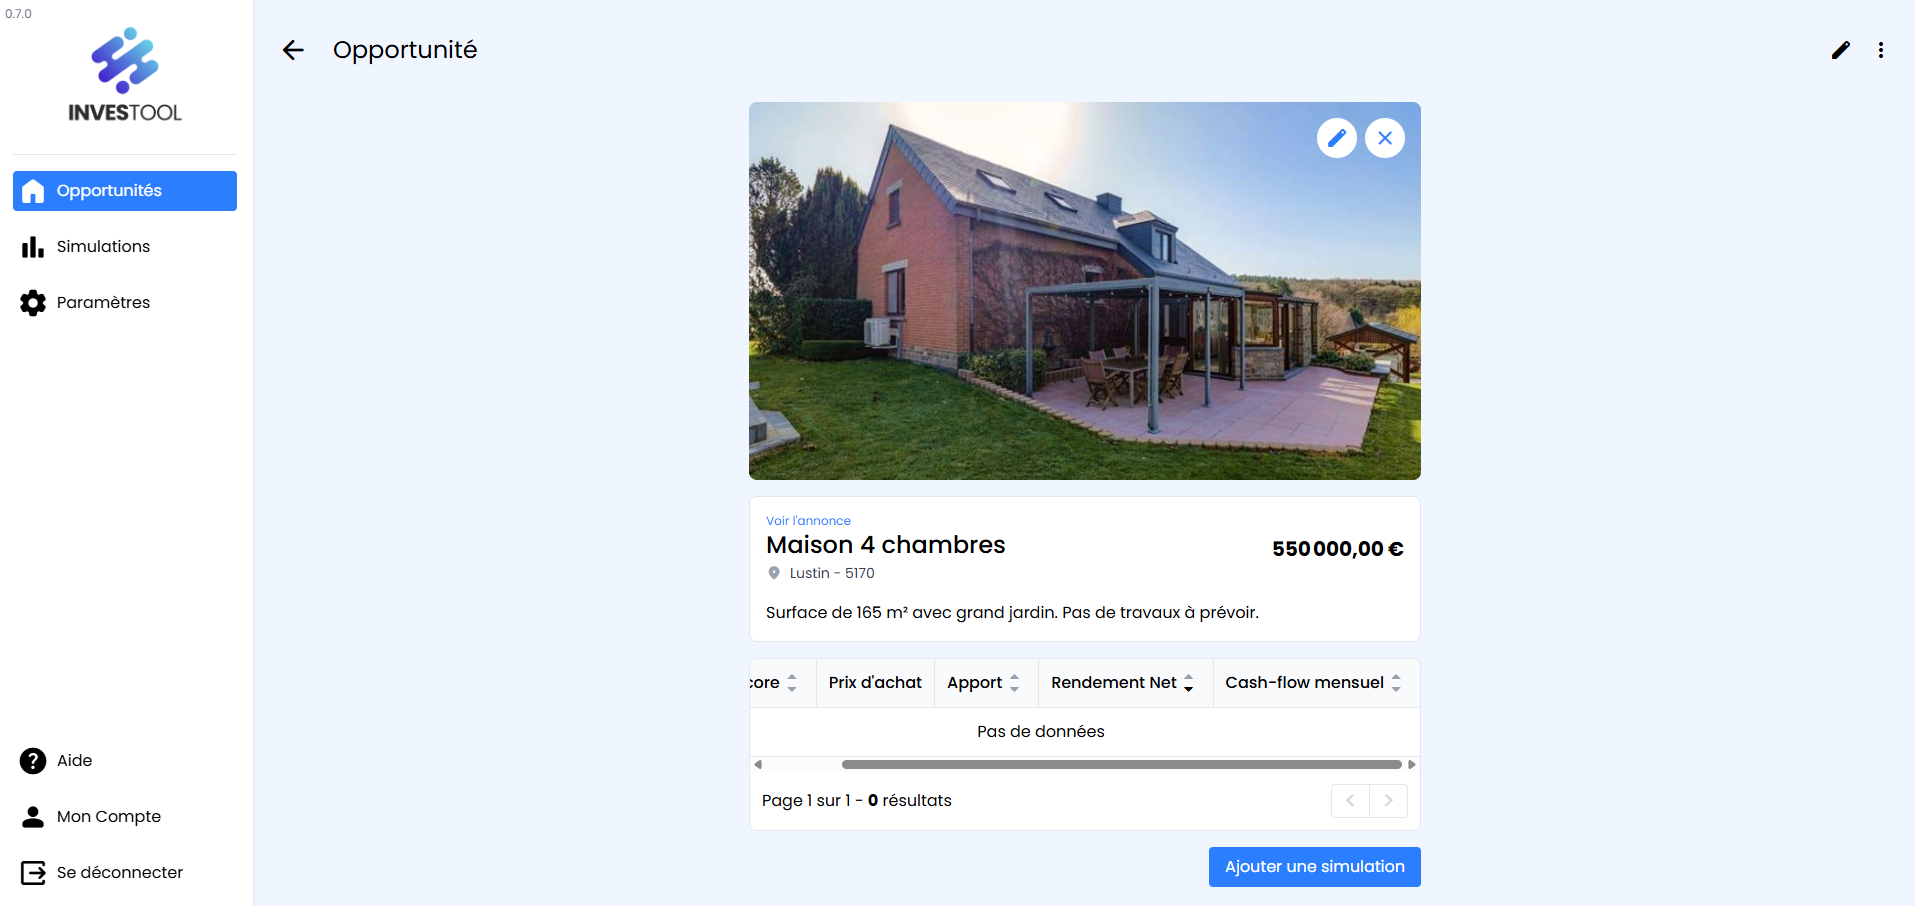
Task: Go back using the arrow icon
Action: [293, 50]
